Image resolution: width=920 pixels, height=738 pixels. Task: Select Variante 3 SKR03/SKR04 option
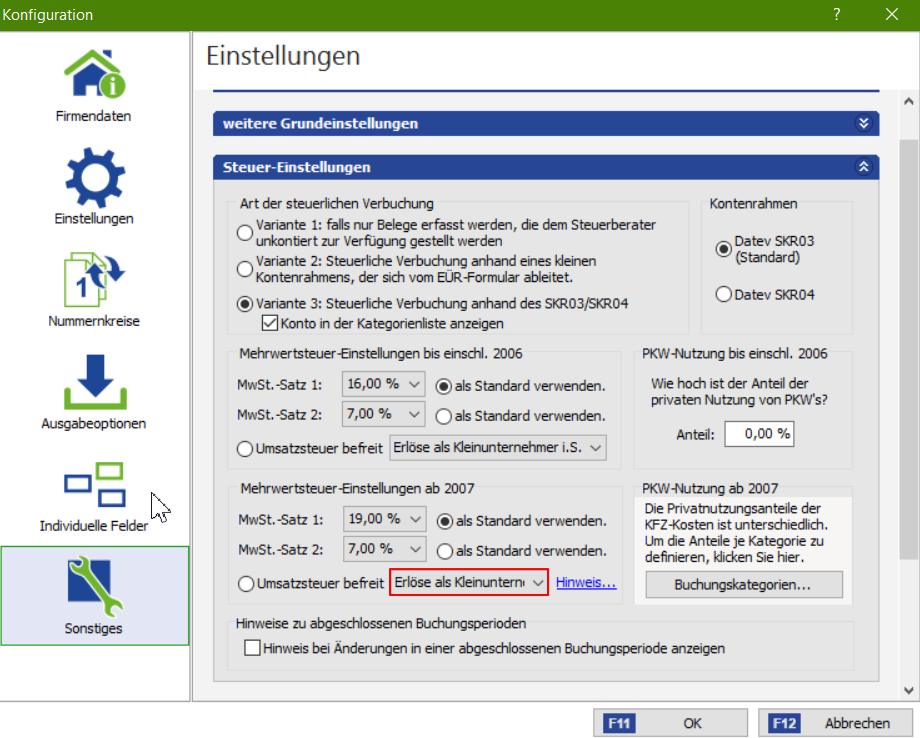pos(245,304)
